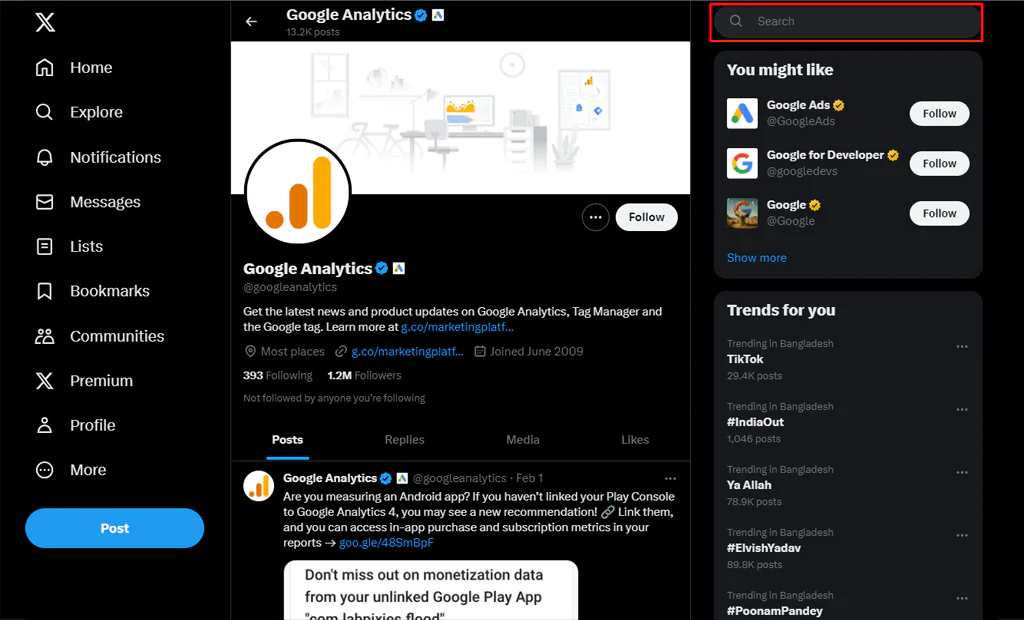Open options for the #PoonamPandey trend

tap(962, 598)
